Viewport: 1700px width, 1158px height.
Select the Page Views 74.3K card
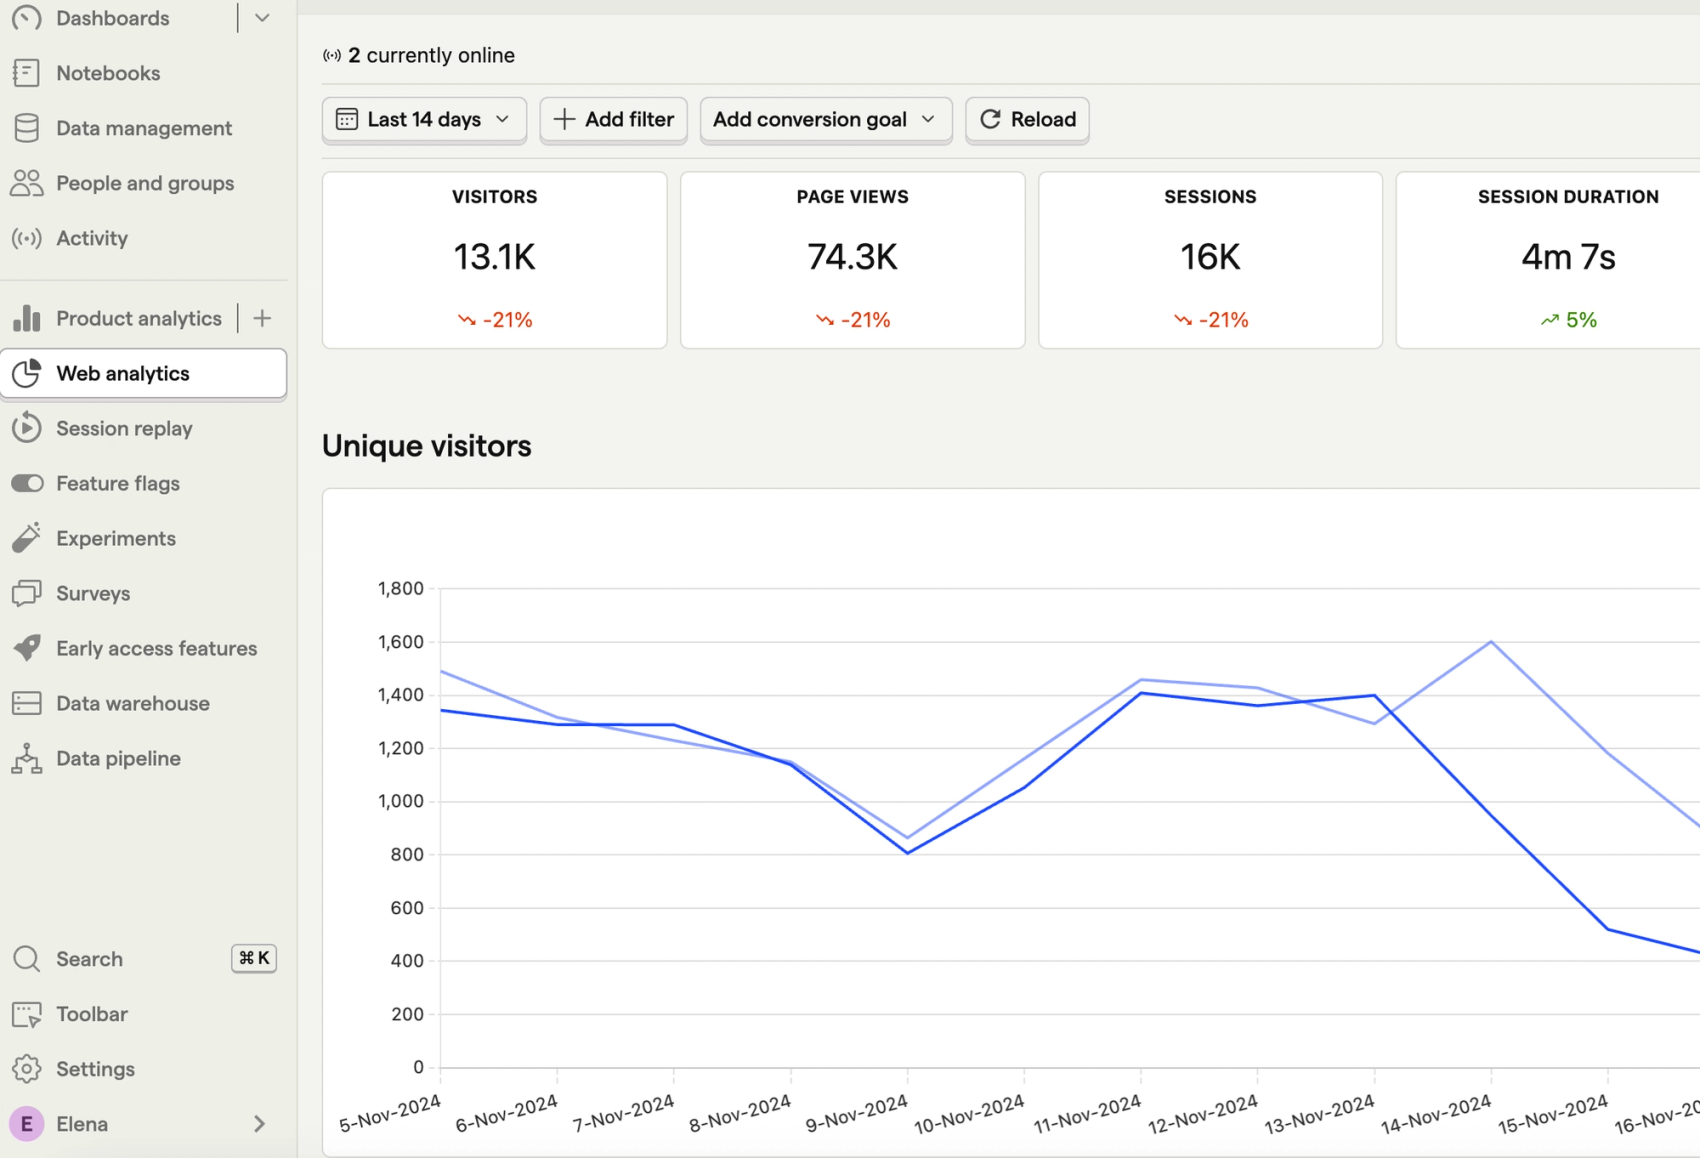853,260
